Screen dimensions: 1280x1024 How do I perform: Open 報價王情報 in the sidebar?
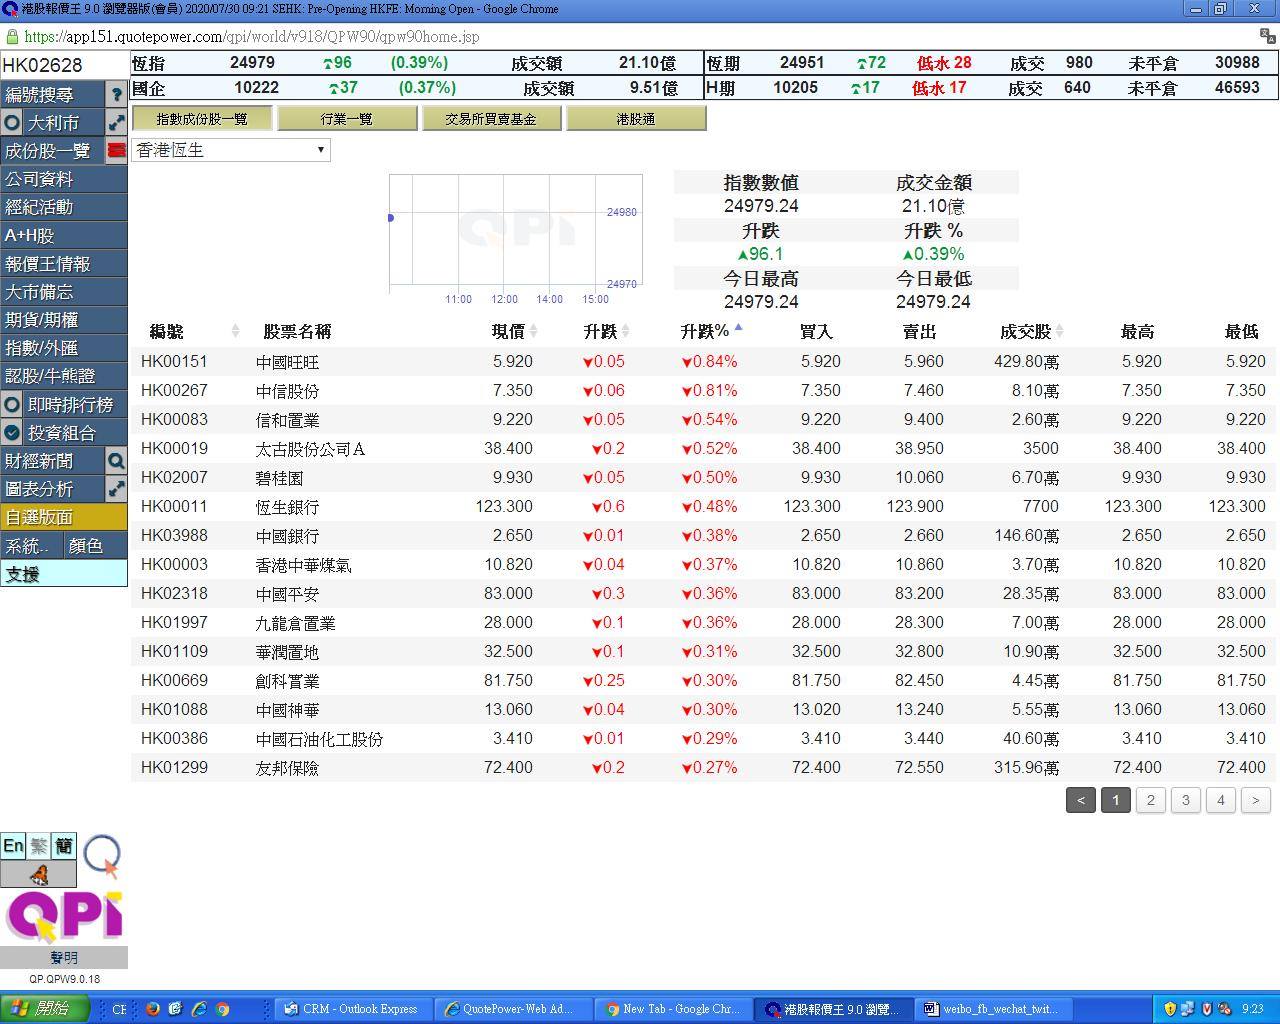(64, 264)
